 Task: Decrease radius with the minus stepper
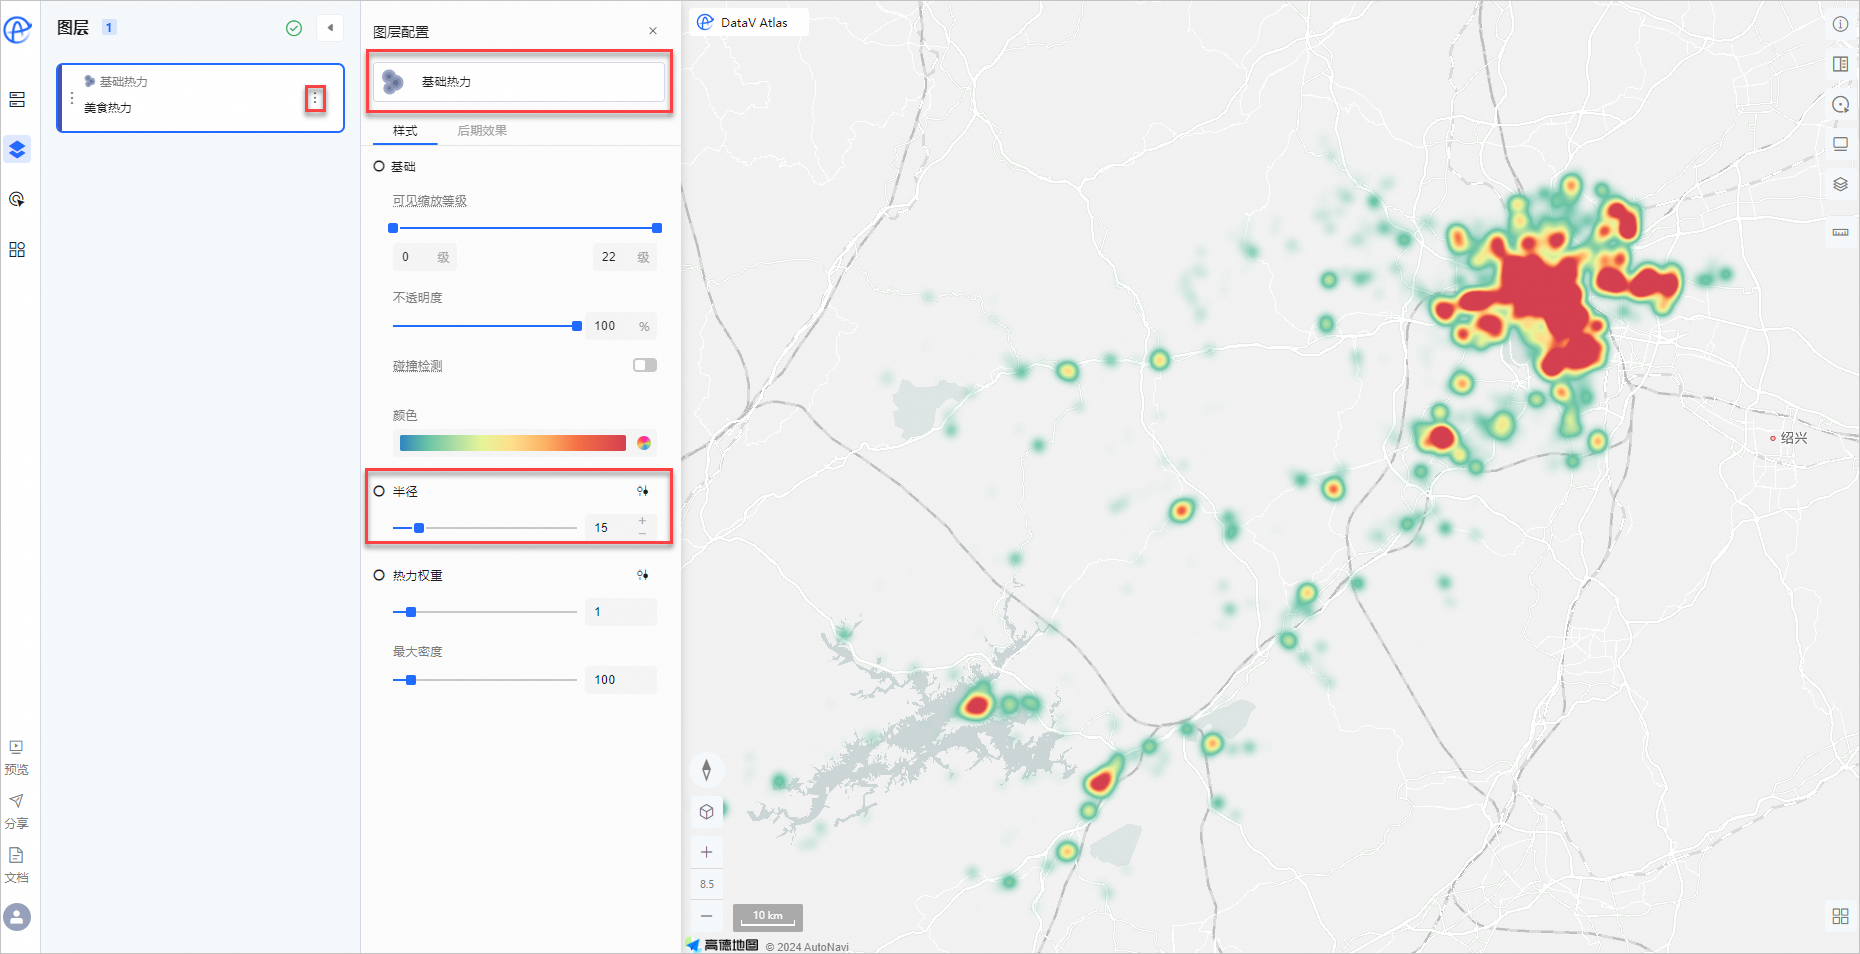pos(642,534)
